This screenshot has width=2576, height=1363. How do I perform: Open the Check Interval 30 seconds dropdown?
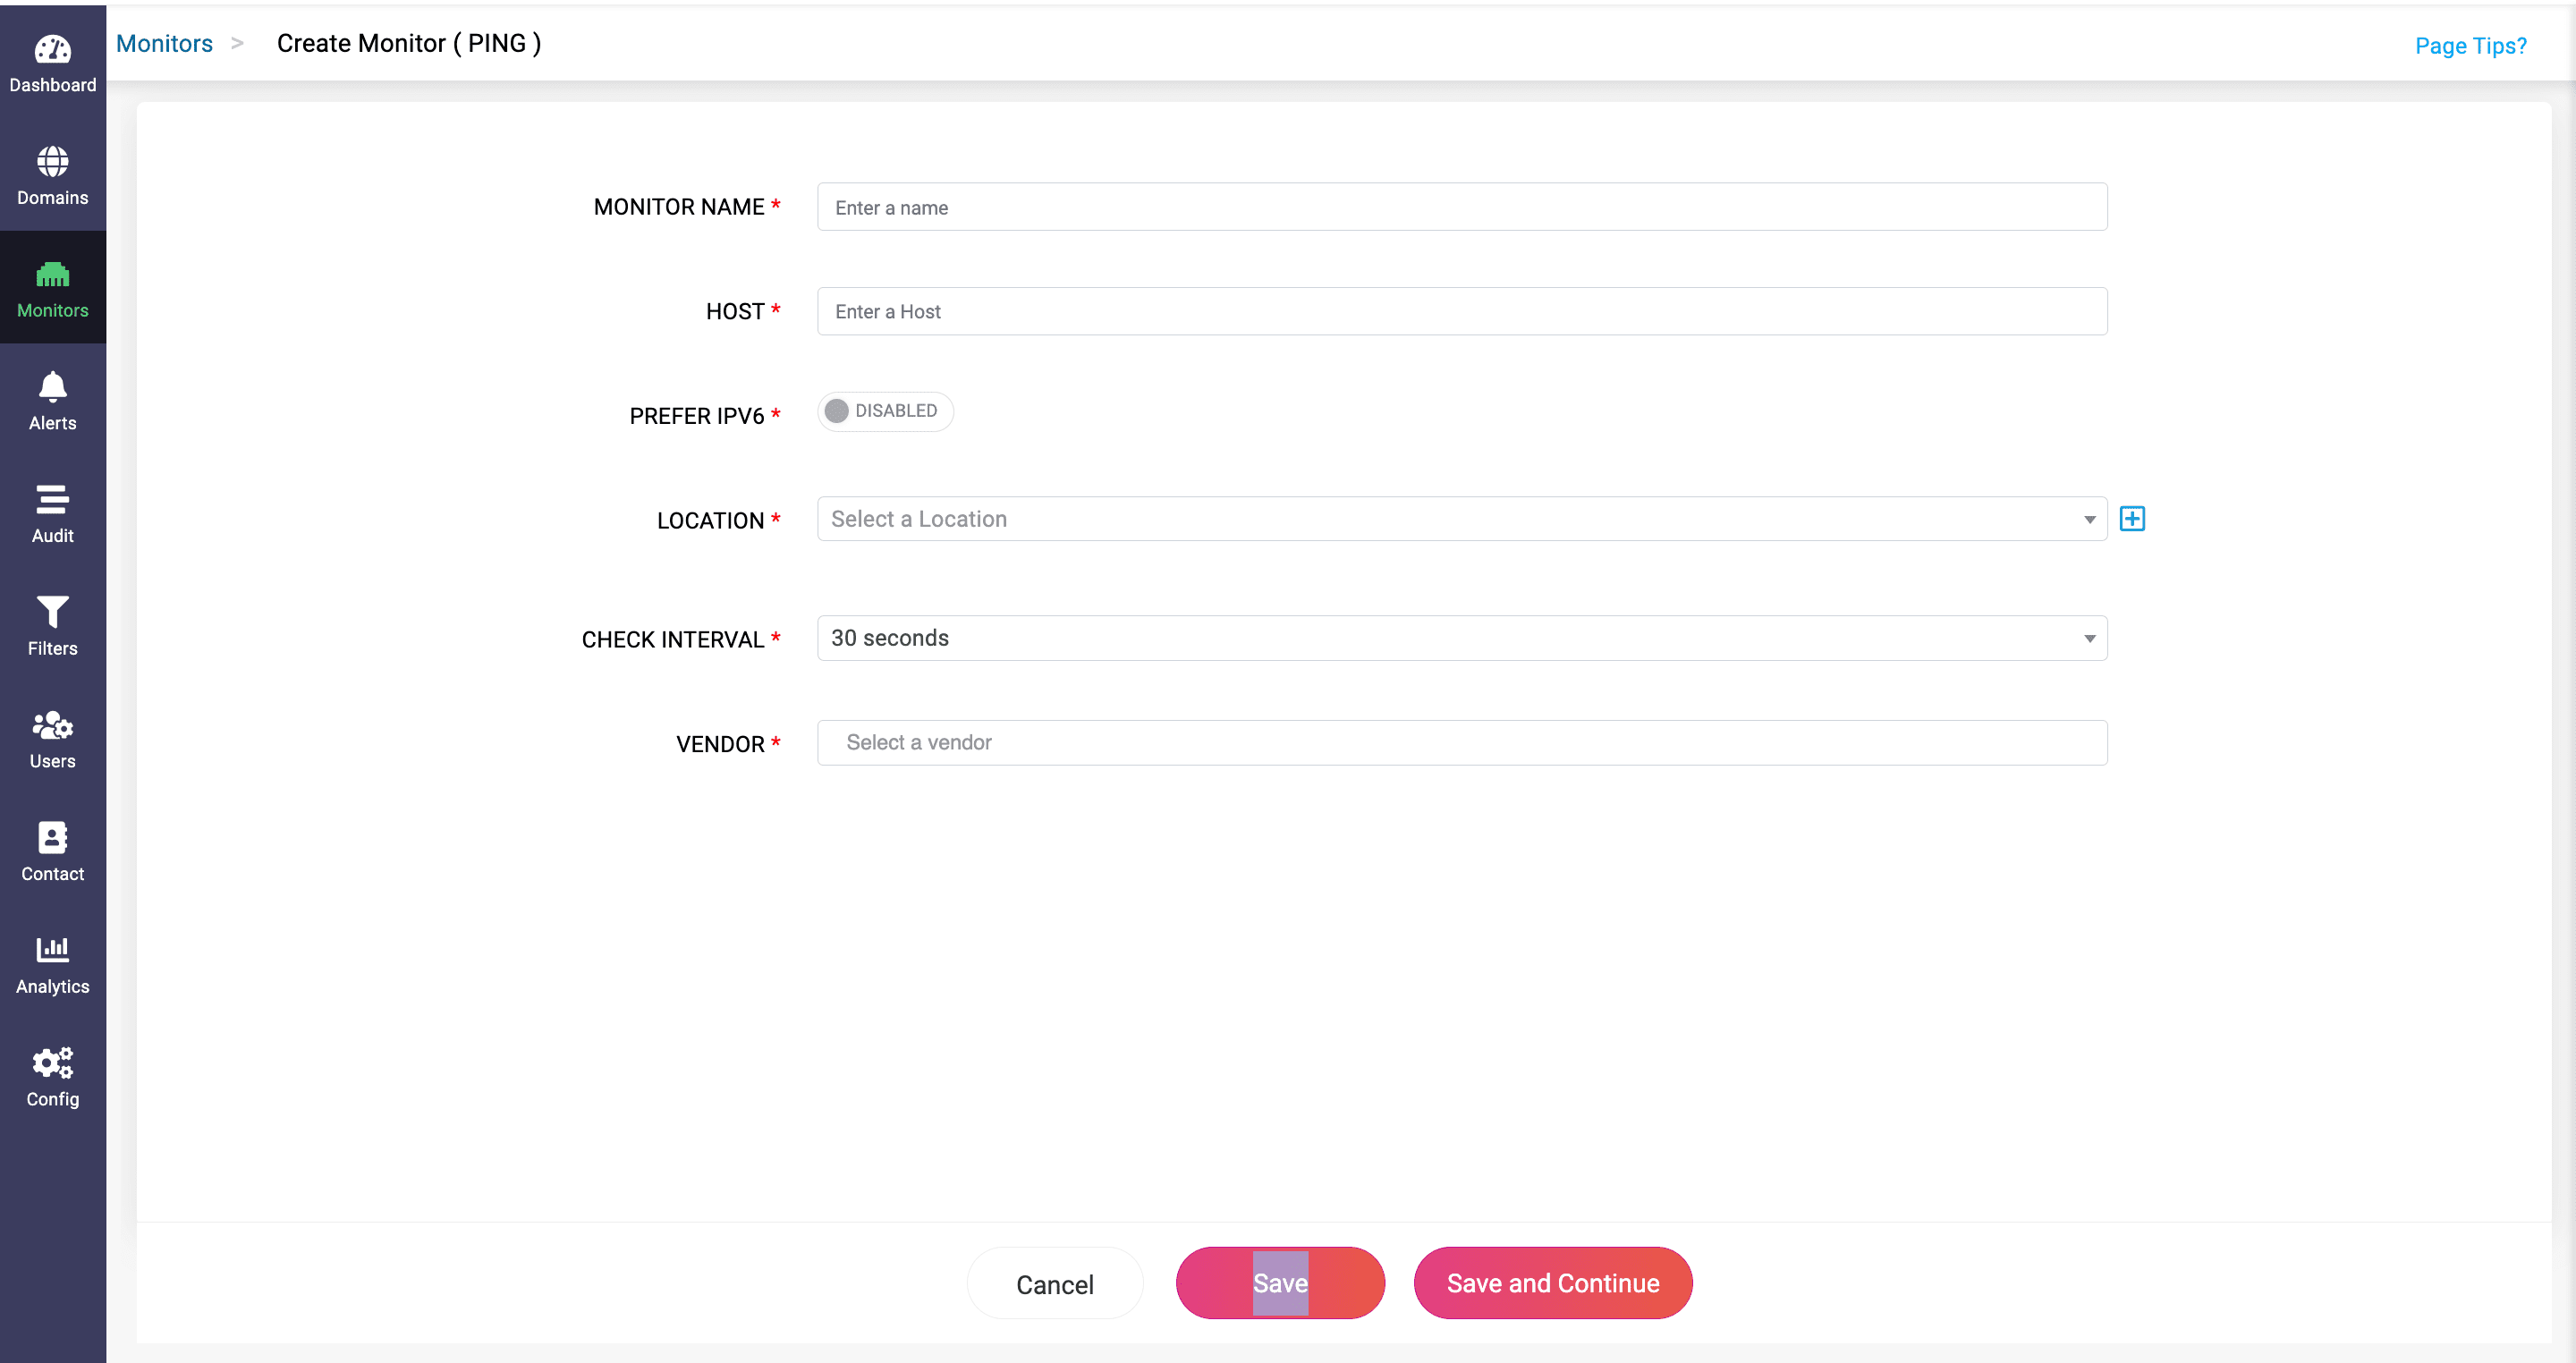1460,638
